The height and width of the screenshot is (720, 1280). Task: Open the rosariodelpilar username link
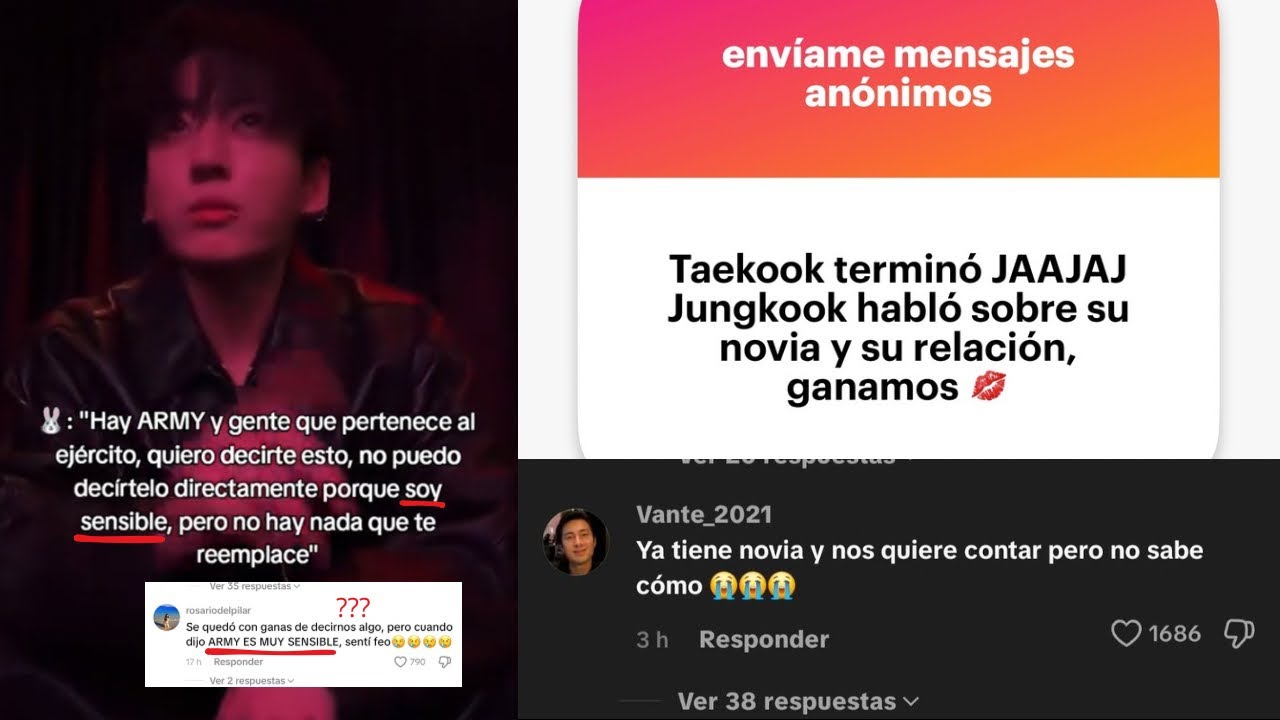pyautogui.click(x=218, y=611)
